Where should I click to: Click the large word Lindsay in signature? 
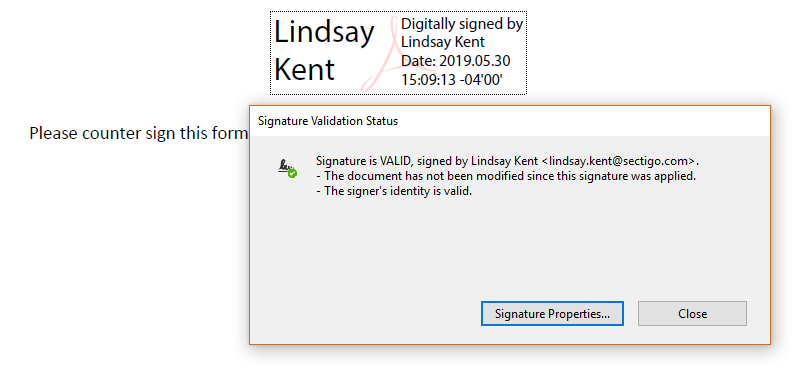pyautogui.click(x=324, y=32)
